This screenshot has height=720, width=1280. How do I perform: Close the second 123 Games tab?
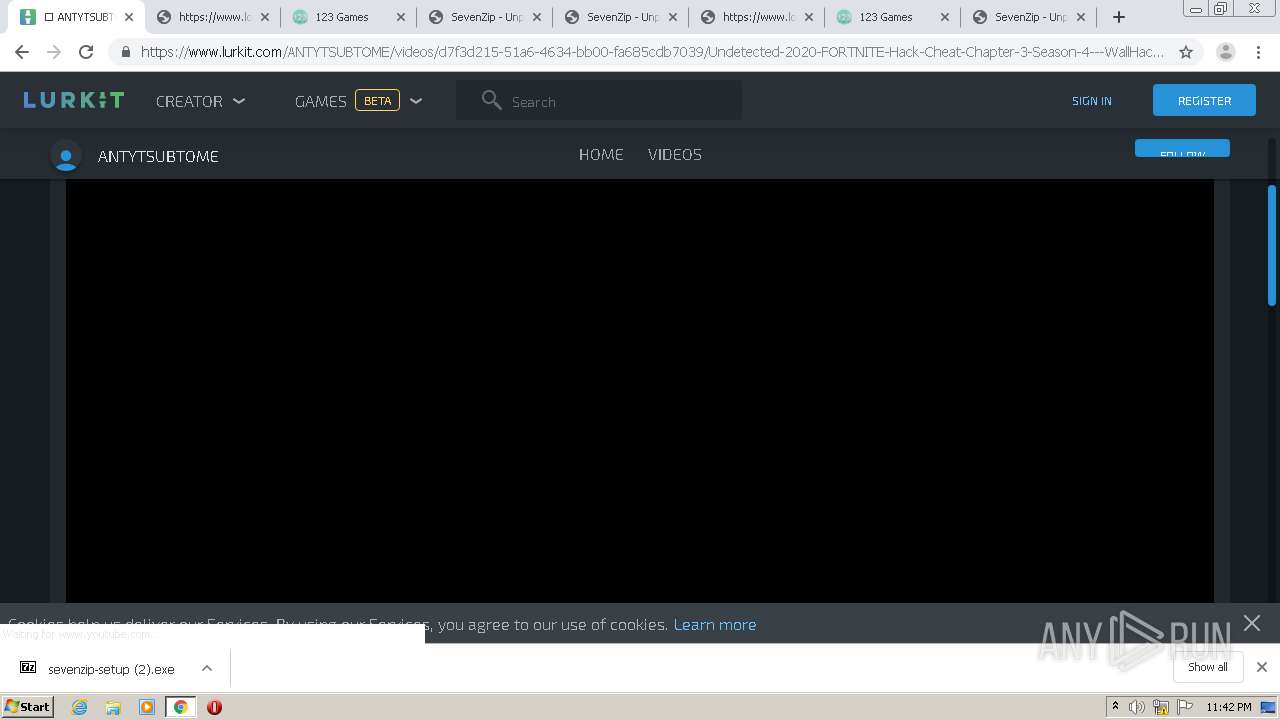point(945,17)
